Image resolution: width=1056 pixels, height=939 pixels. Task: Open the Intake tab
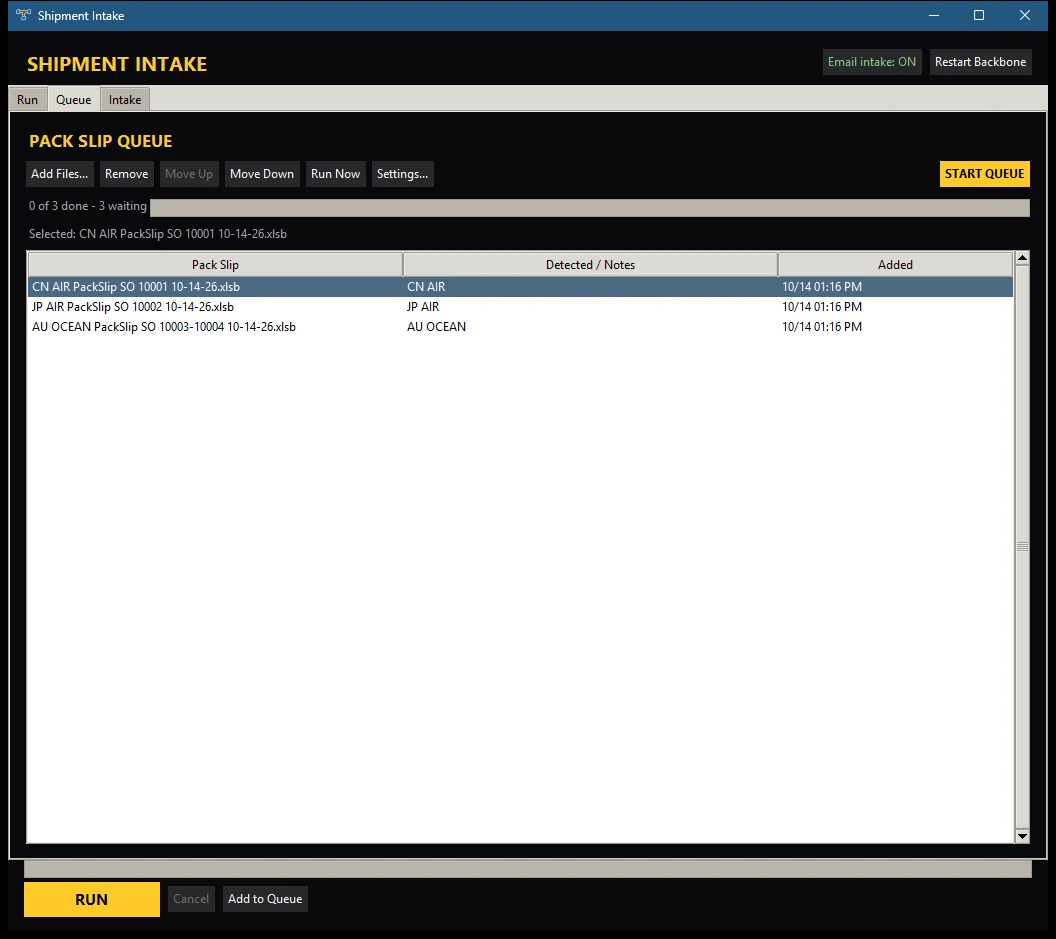tap(125, 100)
